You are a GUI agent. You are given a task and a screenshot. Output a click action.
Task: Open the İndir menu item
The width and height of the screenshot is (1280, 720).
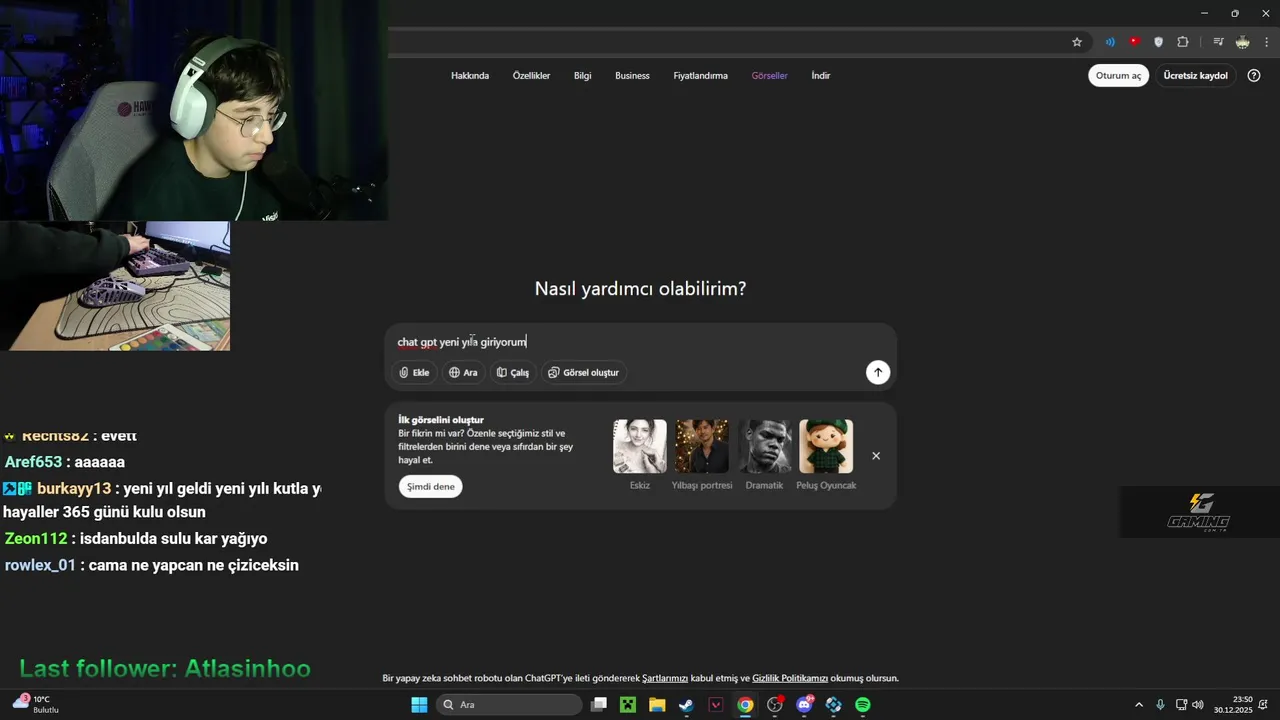click(x=821, y=76)
